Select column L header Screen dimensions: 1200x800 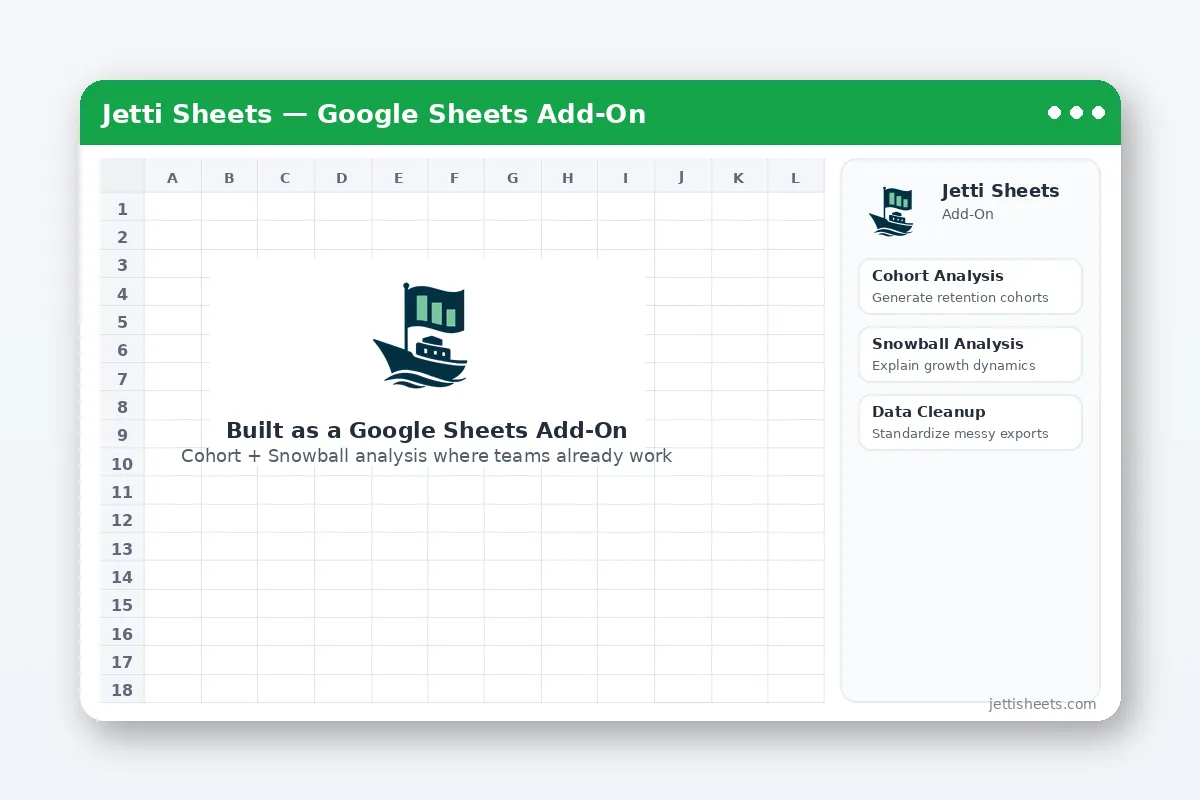795,178
